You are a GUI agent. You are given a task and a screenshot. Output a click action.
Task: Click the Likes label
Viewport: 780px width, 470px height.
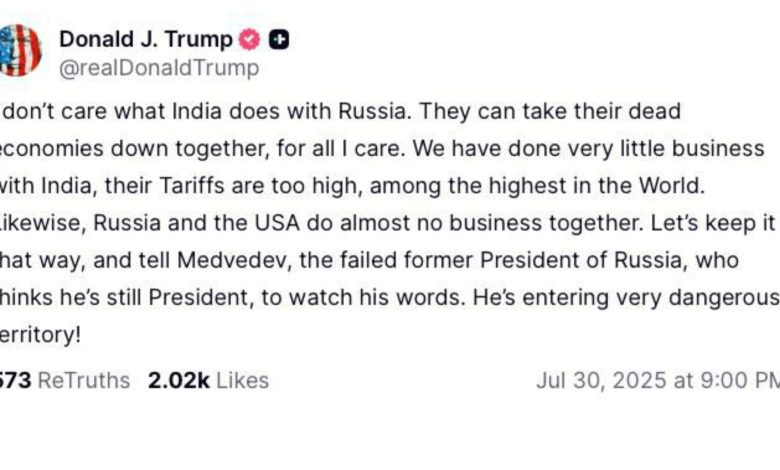[242, 380]
